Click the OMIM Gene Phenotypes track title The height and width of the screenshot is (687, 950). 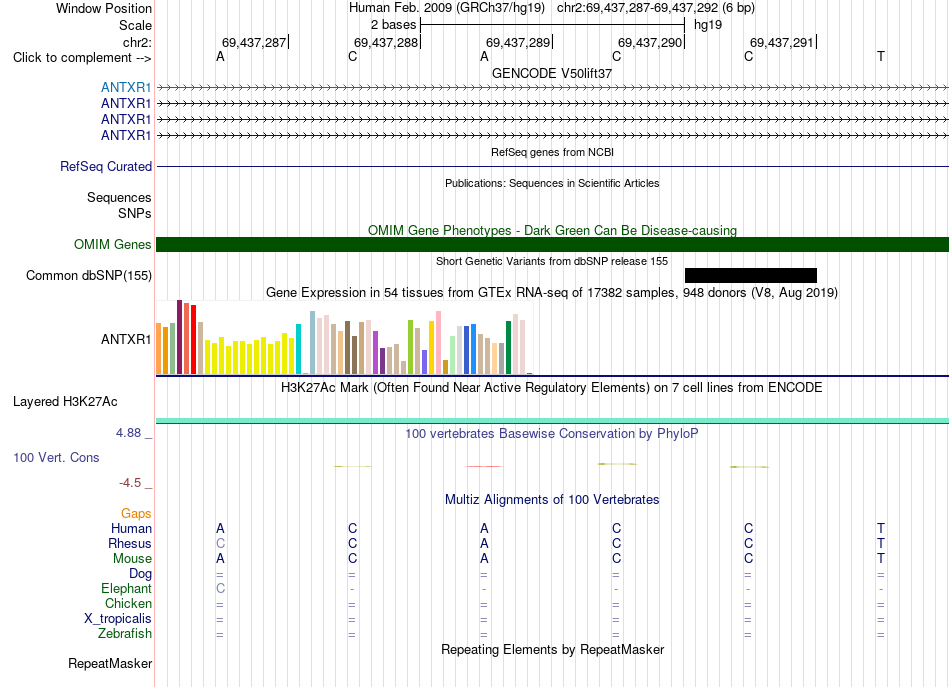coord(552,230)
